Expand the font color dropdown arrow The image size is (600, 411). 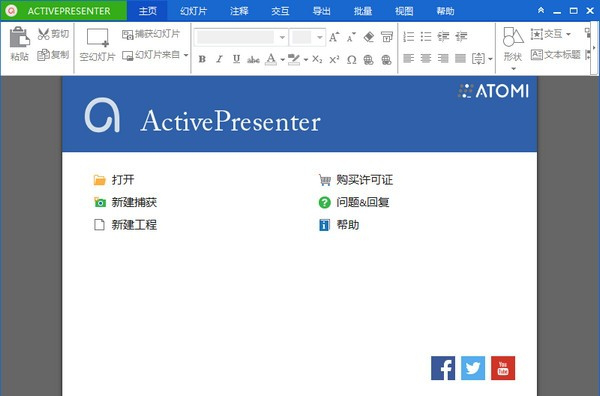pos(282,59)
